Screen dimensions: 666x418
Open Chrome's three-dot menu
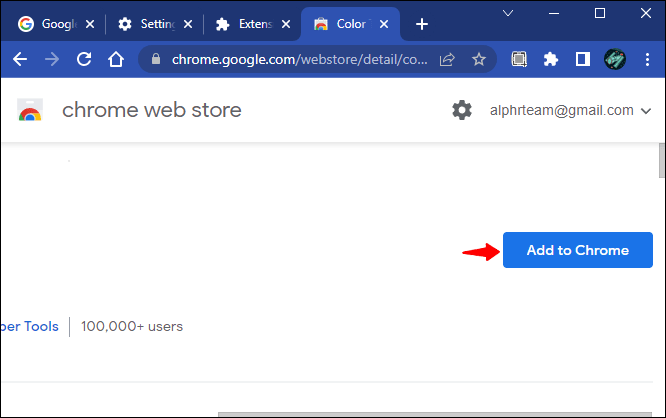click(647, 59)
